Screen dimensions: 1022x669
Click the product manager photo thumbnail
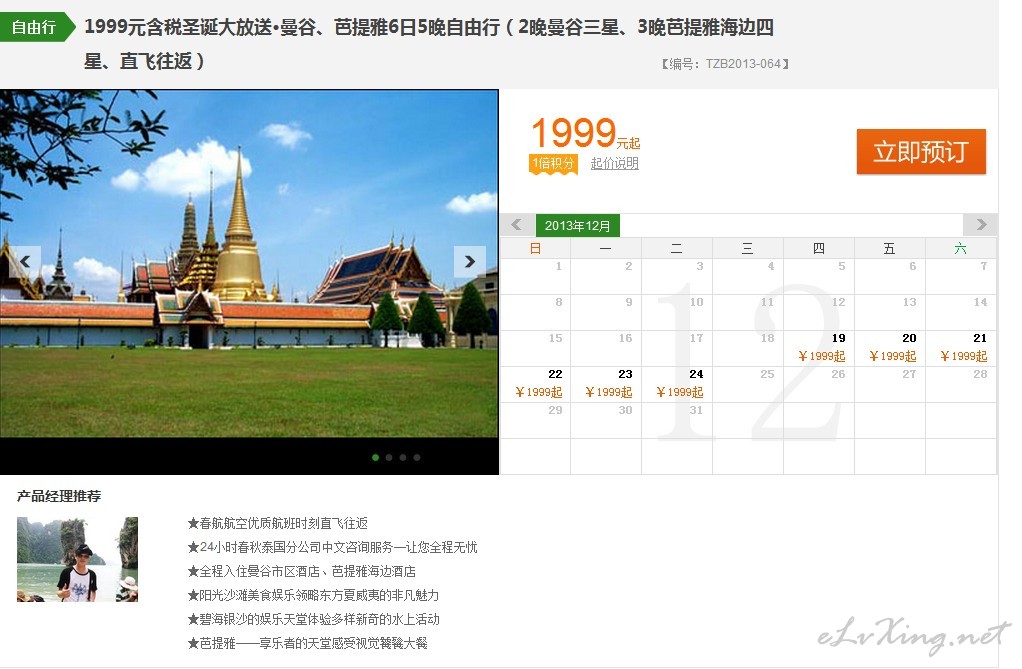click(x=78, y=559)
